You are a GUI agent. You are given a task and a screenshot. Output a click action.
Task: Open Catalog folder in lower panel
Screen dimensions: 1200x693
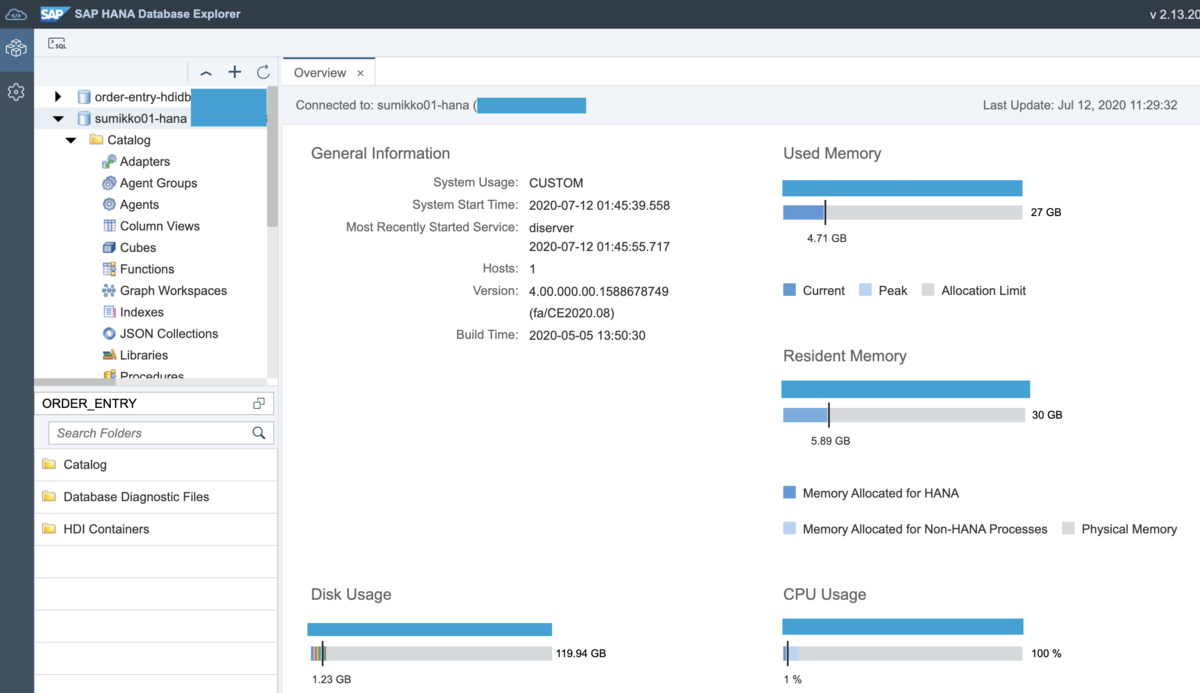click(x=156, y=465)
